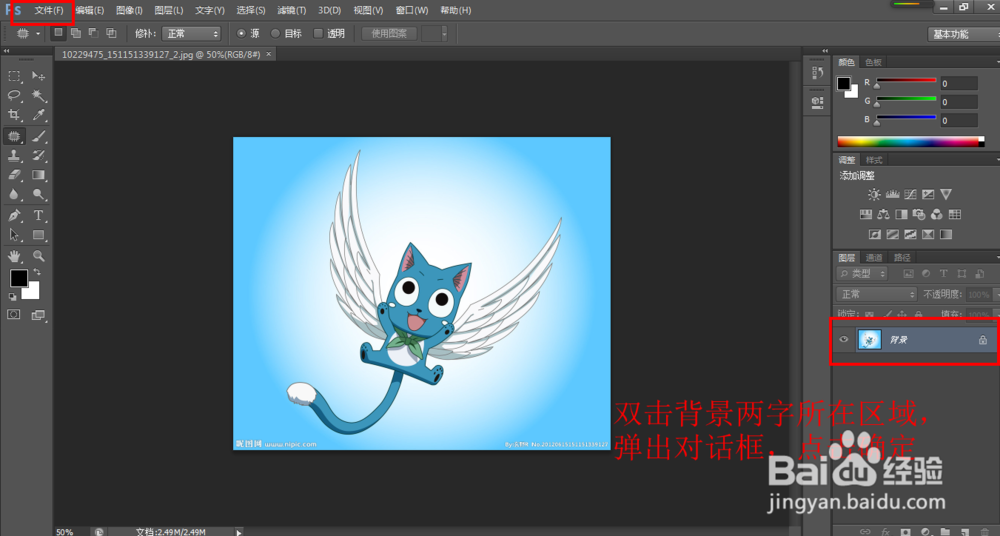Choose New selection mode in options bar
This screenshot has width=1000, height=536.
pyautogui.click(x=58, y=33)
